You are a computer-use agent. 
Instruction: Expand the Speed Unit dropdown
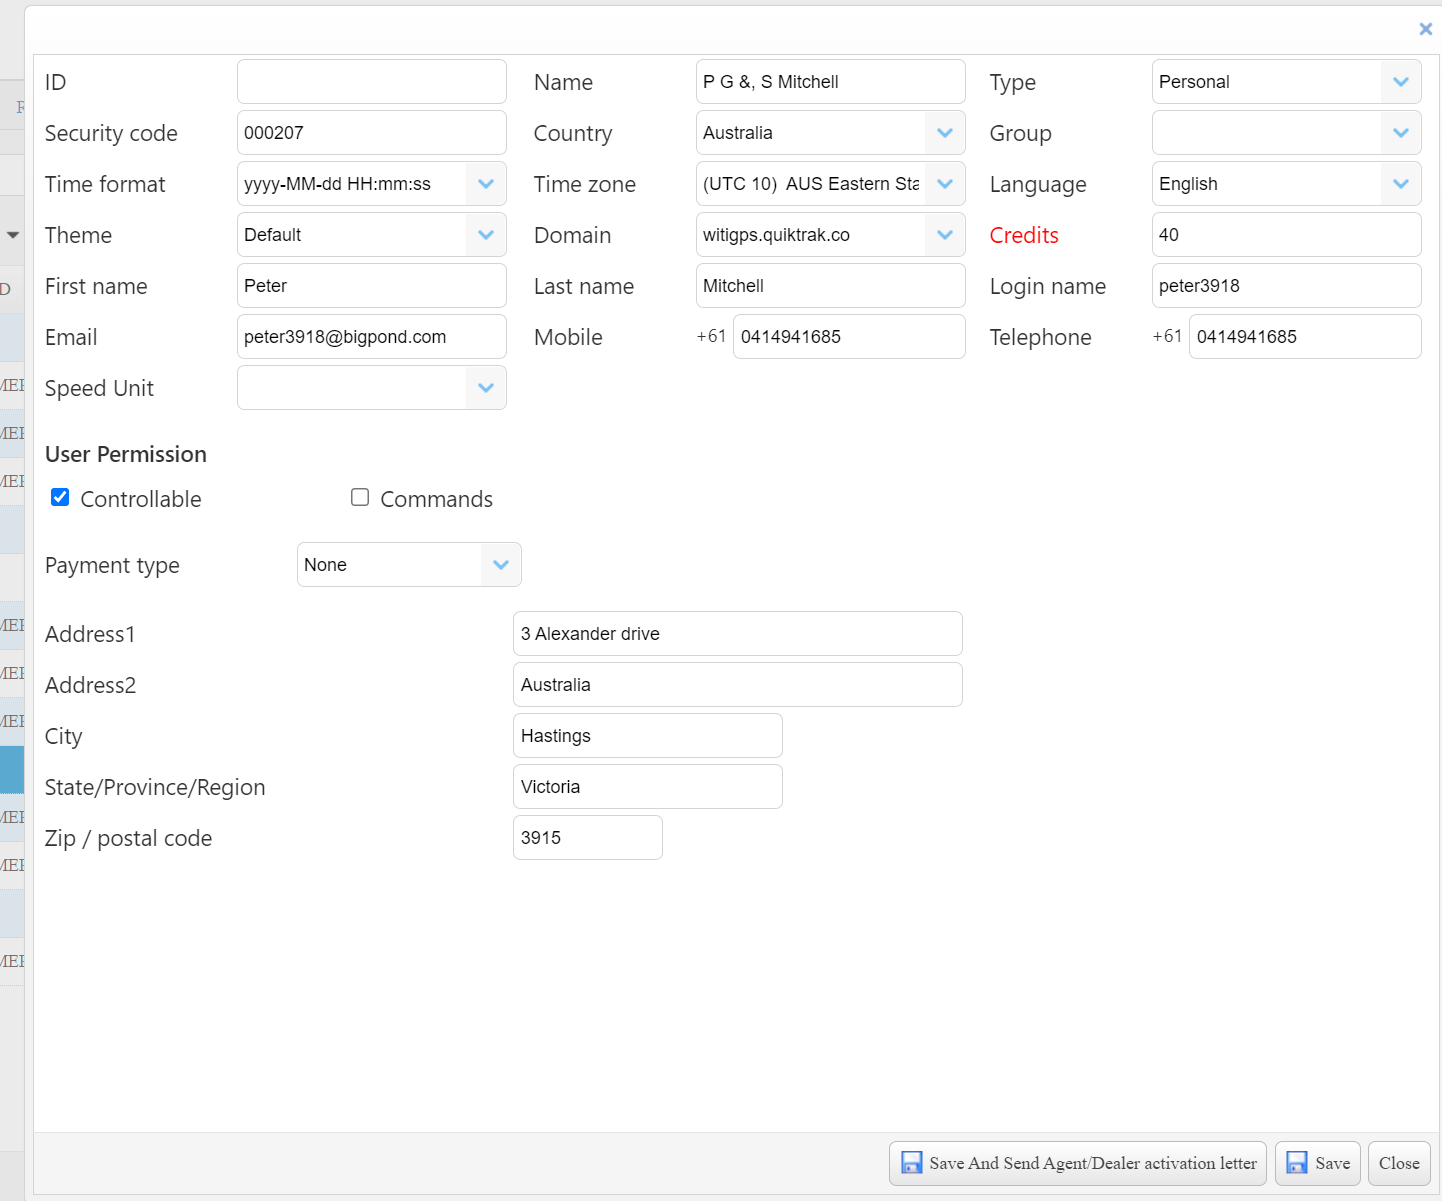pyautogui.click(x=486, y=388)
